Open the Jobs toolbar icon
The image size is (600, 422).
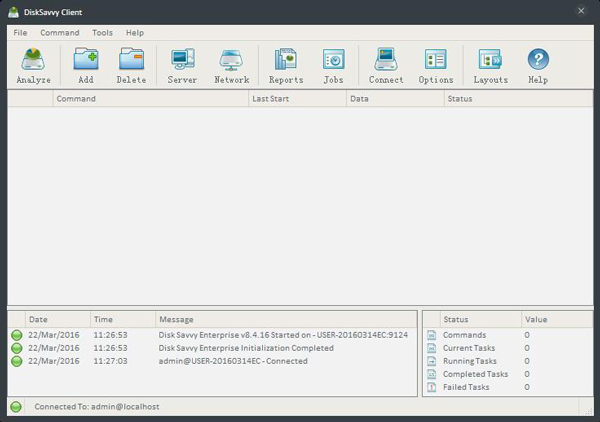click(333, 59)
